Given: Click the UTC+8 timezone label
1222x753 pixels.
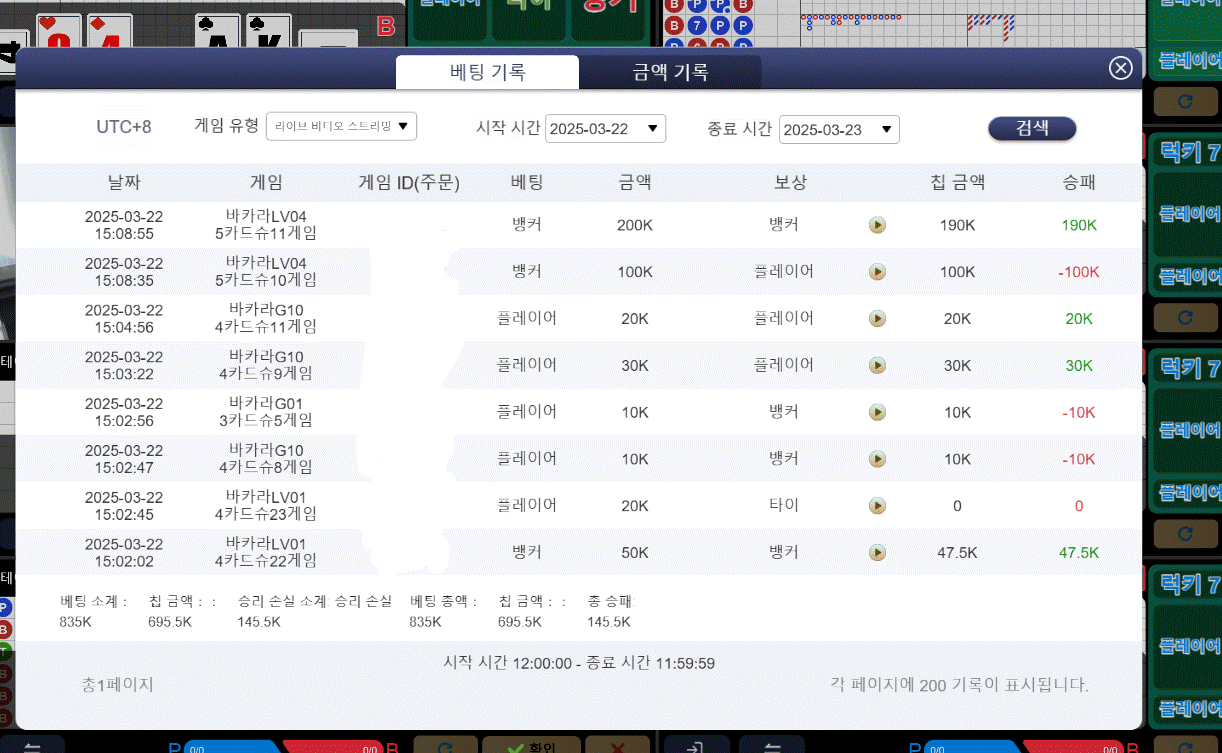Looking at the screenshot, I should (124, 127).
